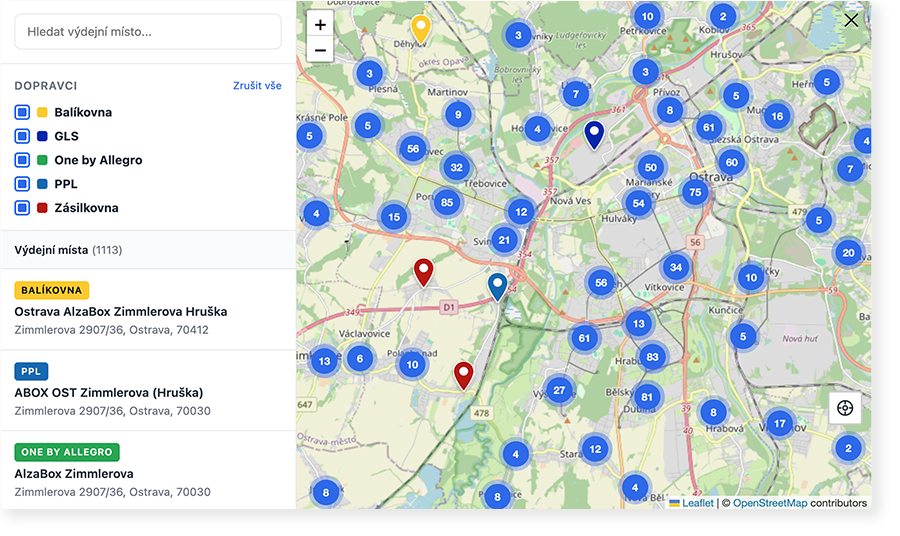
Task: Close the pickup point map dialog
Action: 851,21
